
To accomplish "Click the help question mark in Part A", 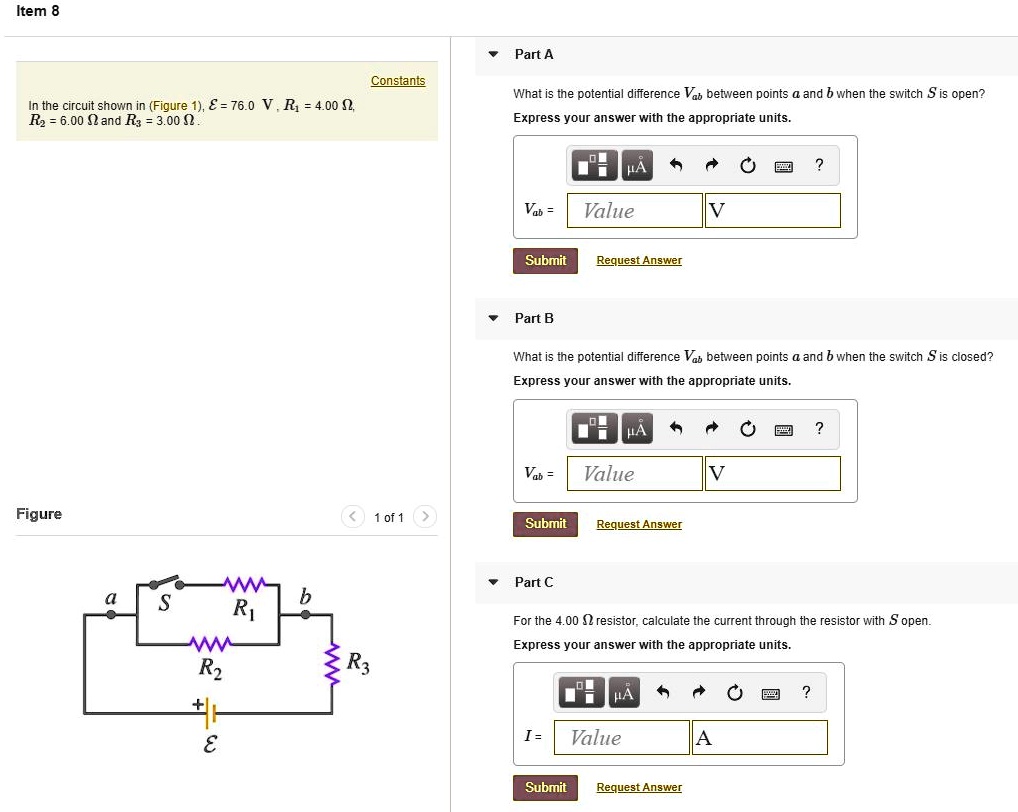I will (819, 167).
